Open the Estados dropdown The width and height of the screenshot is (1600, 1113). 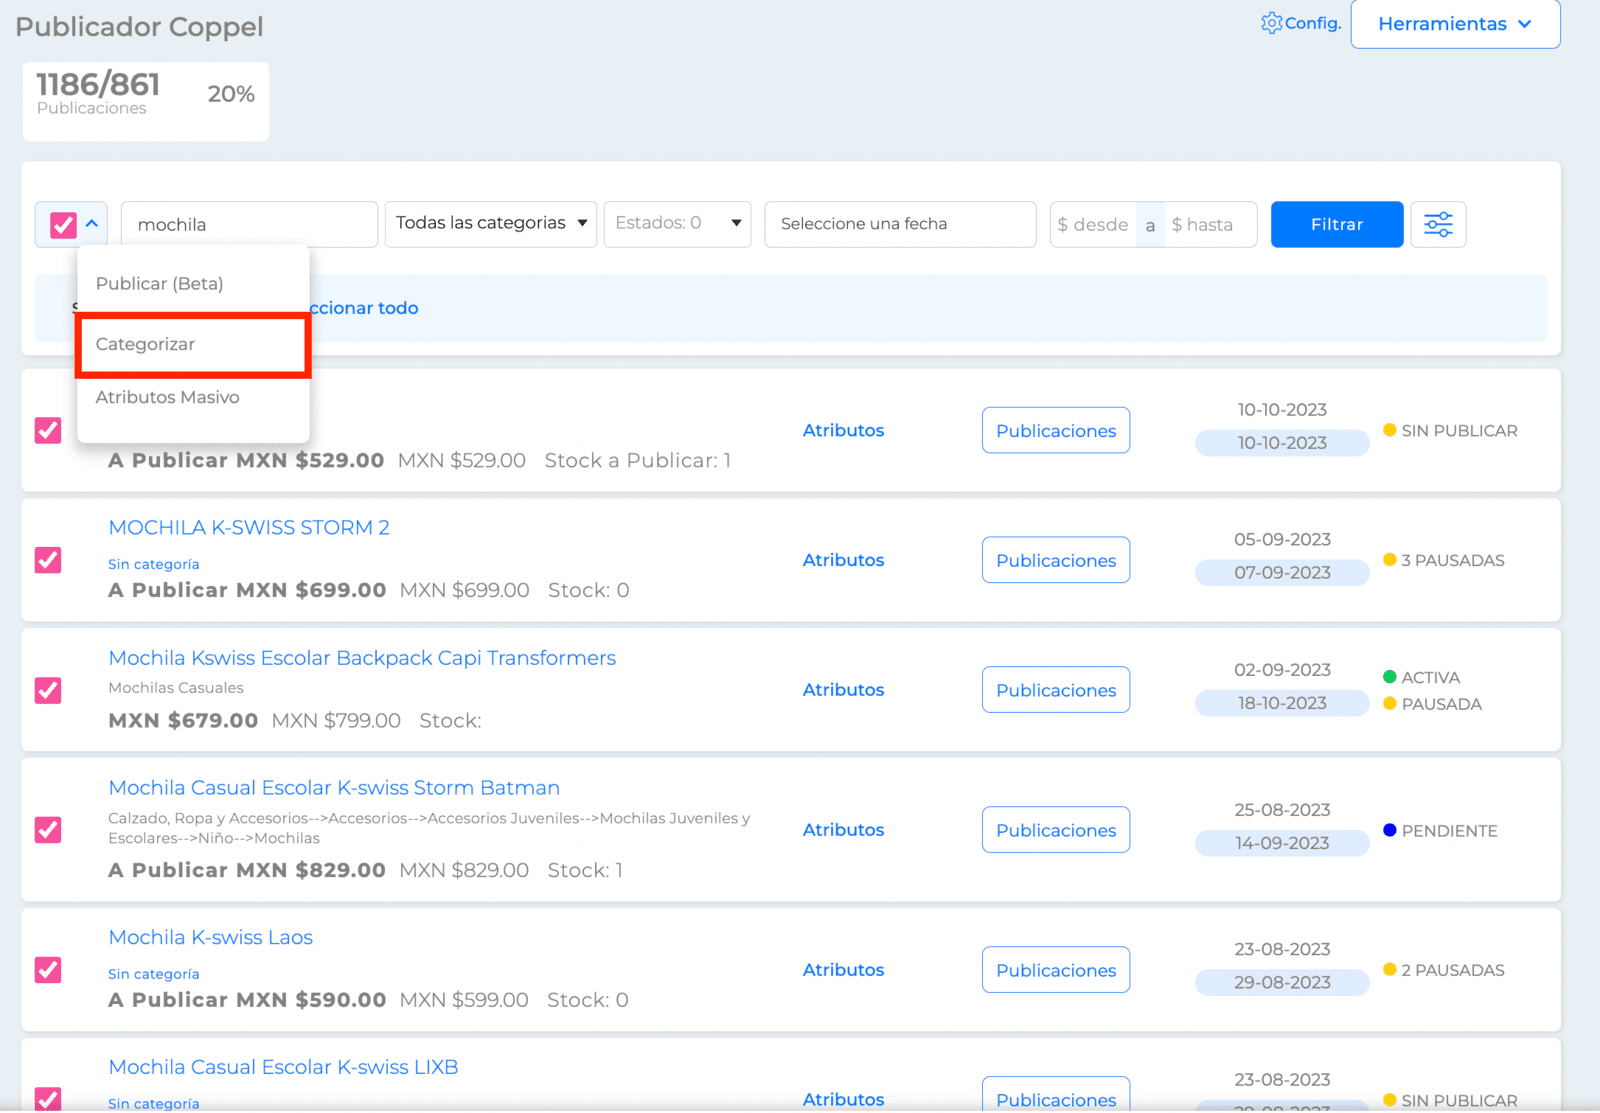(x=677, y=224)
